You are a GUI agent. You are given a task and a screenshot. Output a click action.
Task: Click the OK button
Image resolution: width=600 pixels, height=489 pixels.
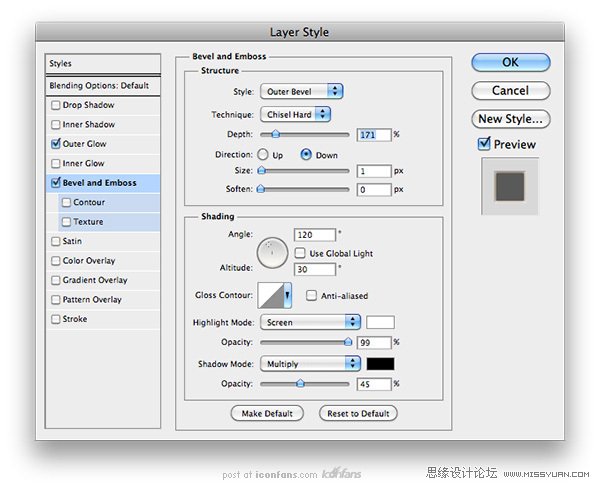click(511, 62)
